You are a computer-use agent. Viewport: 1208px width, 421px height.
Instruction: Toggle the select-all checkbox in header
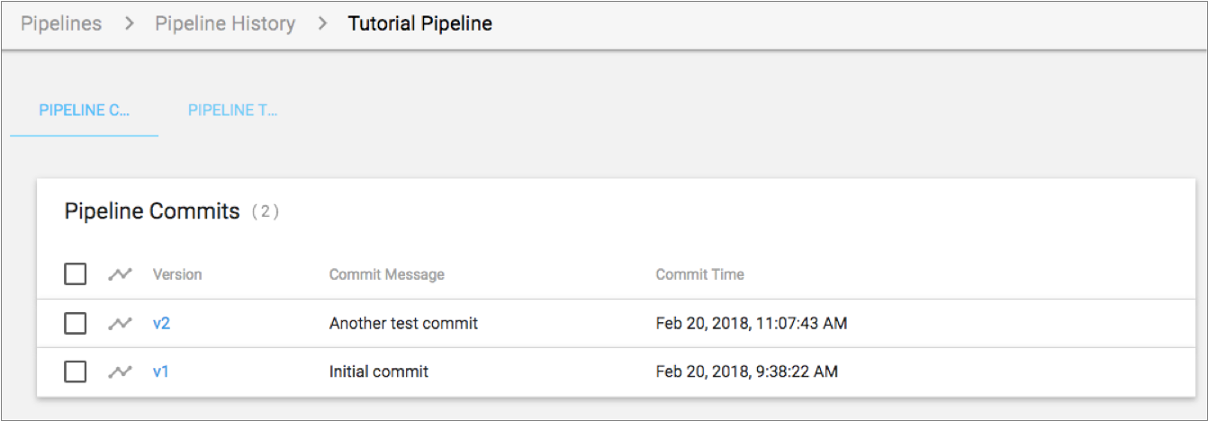pyautogui.click(x=75, y=274)
